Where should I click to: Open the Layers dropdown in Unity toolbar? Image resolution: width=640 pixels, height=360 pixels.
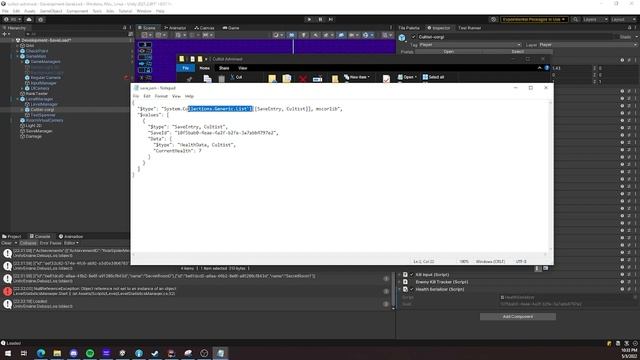[594, 19]
